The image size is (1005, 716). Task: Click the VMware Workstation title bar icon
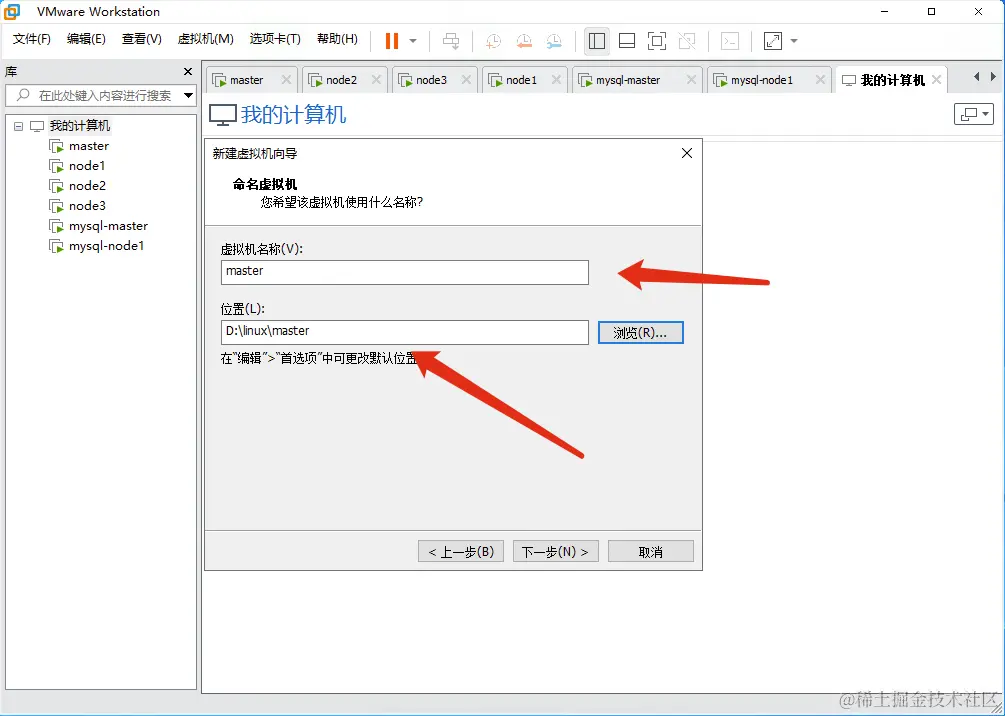pyautogui.click(x=12, y=12)
